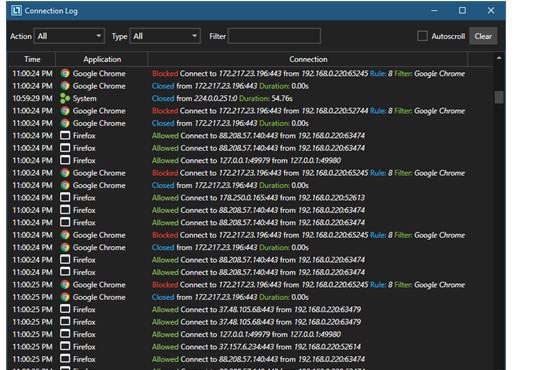Select the System Closed 224.0.0.251 log entry
Screen dimensions: 537x370
click(x=250, y=98)
